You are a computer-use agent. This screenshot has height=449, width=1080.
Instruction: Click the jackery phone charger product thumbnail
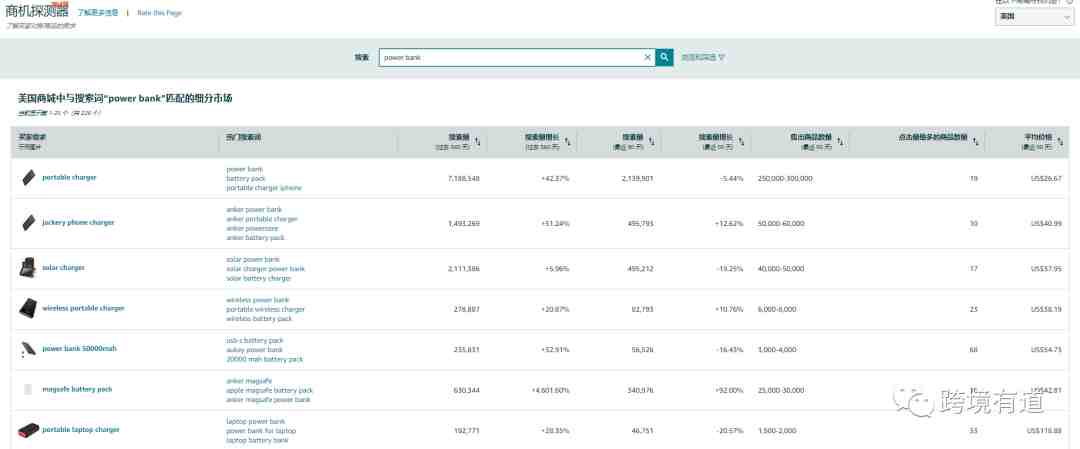pos(28,222)
